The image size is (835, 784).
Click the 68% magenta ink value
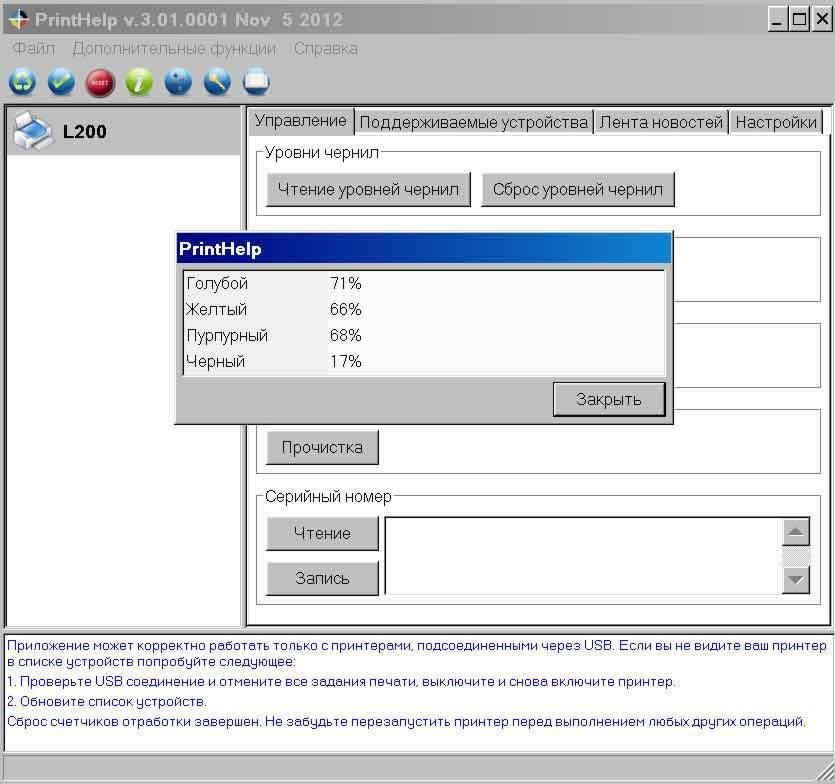(346, 336)
